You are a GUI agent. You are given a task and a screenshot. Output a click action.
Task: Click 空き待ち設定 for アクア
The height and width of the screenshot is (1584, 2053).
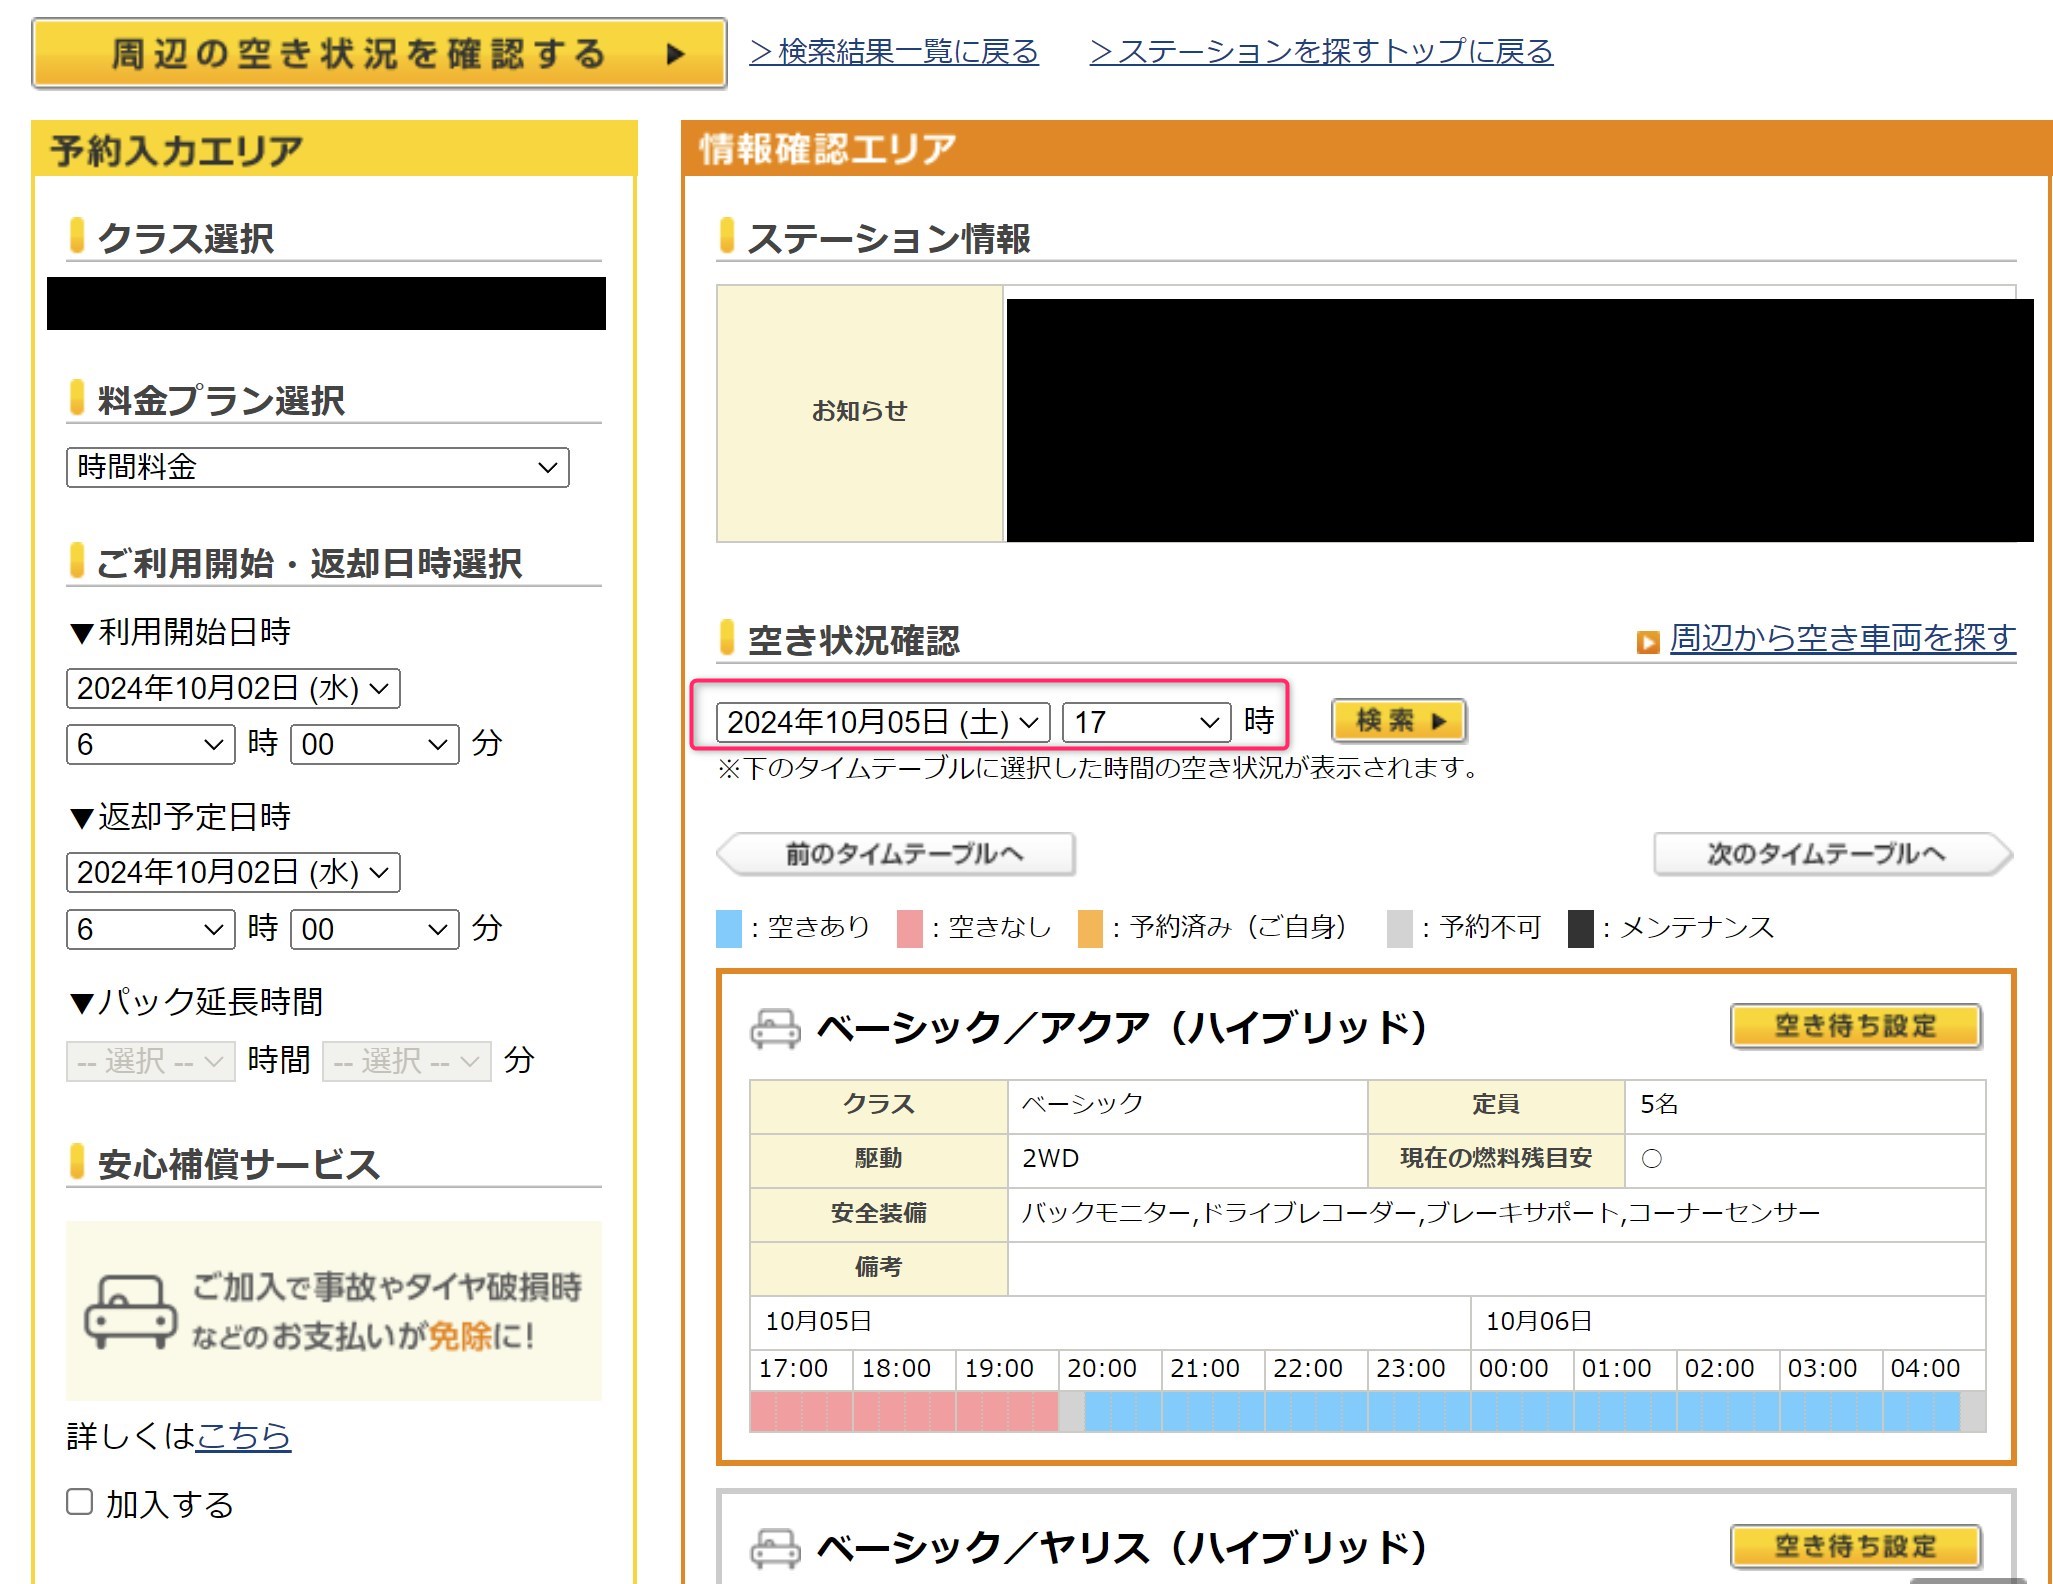pos(1855,1026)
